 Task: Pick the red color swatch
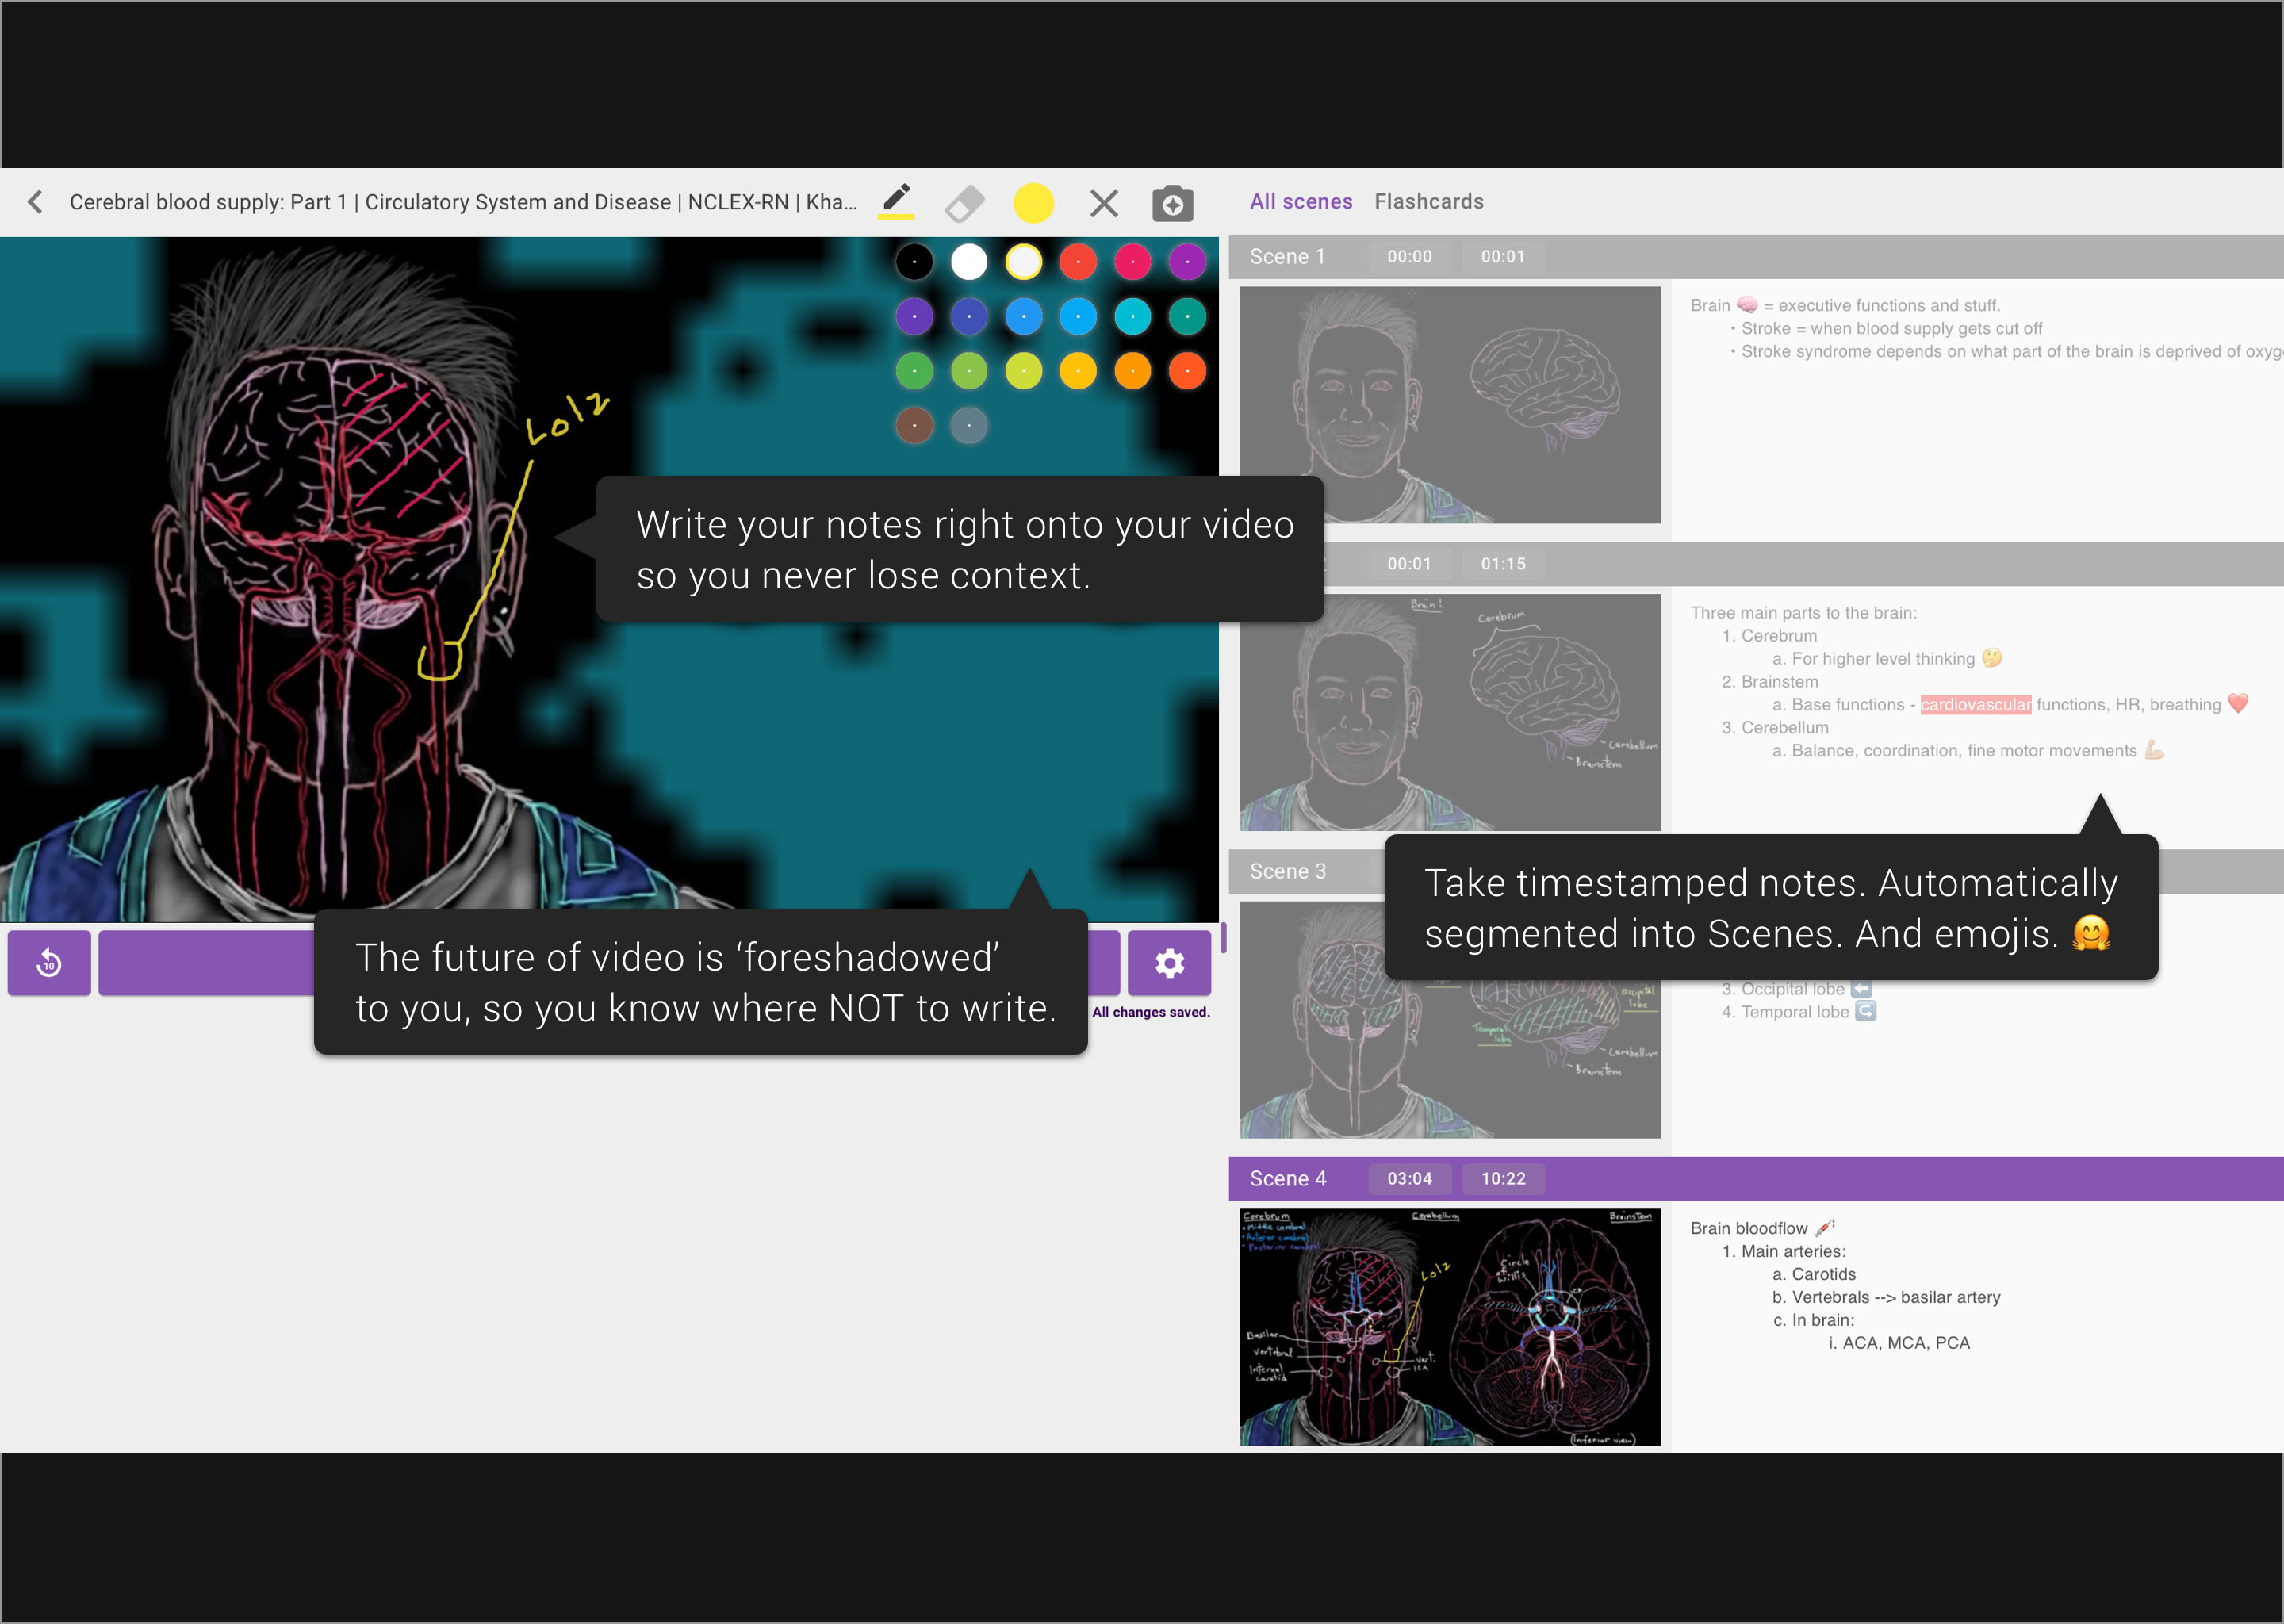[x=1078, y=262]
